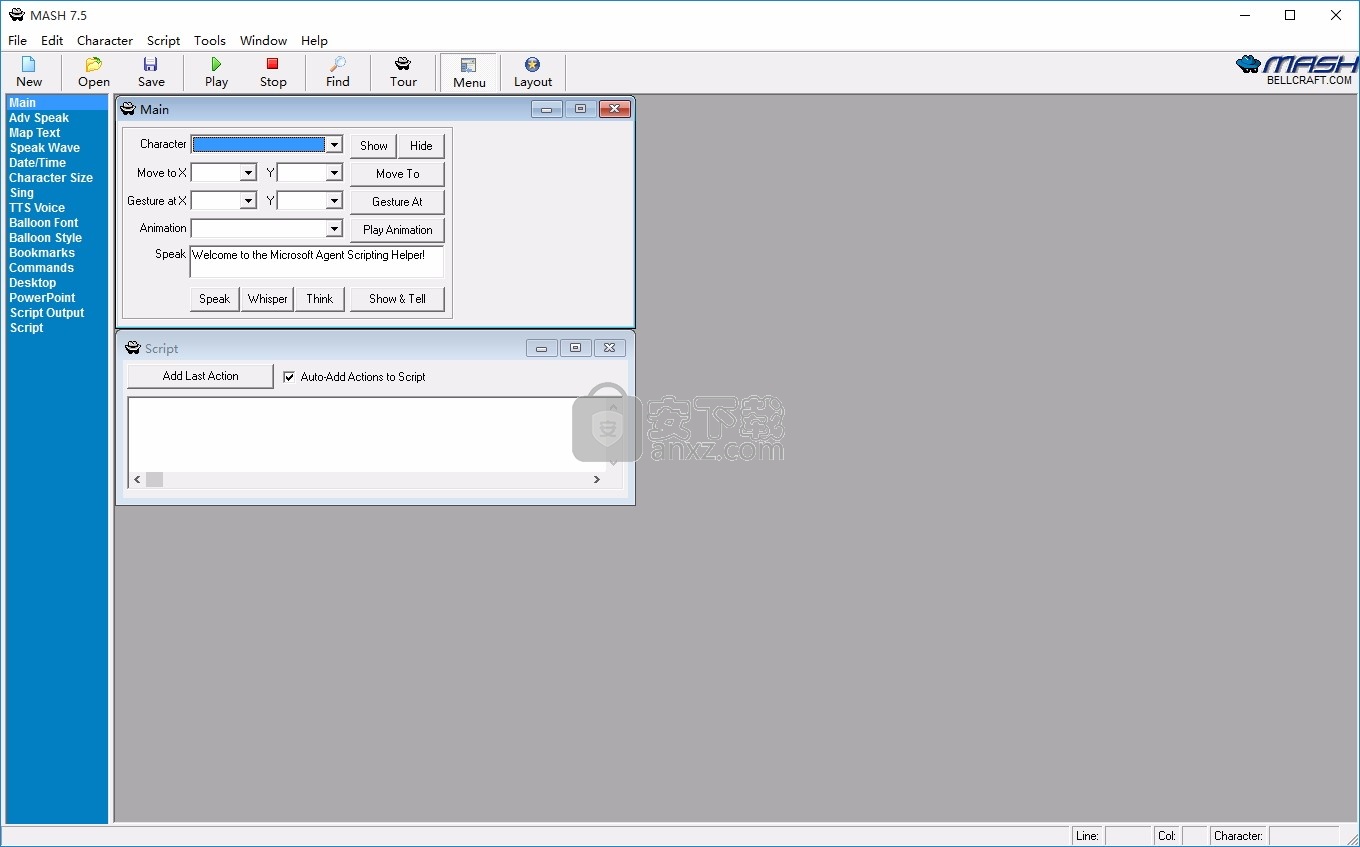Click the Whisper button
Screen dimensions: 1360x847
tap(267, 299)
